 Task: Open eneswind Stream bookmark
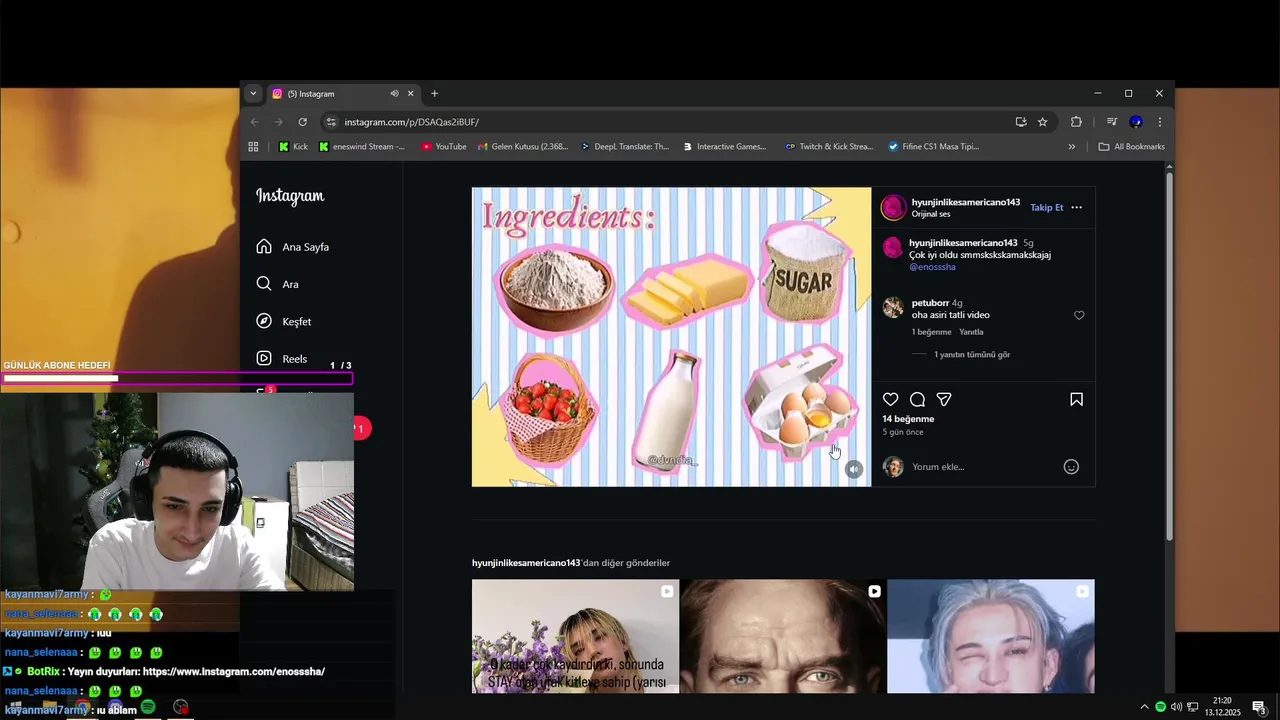362,146
